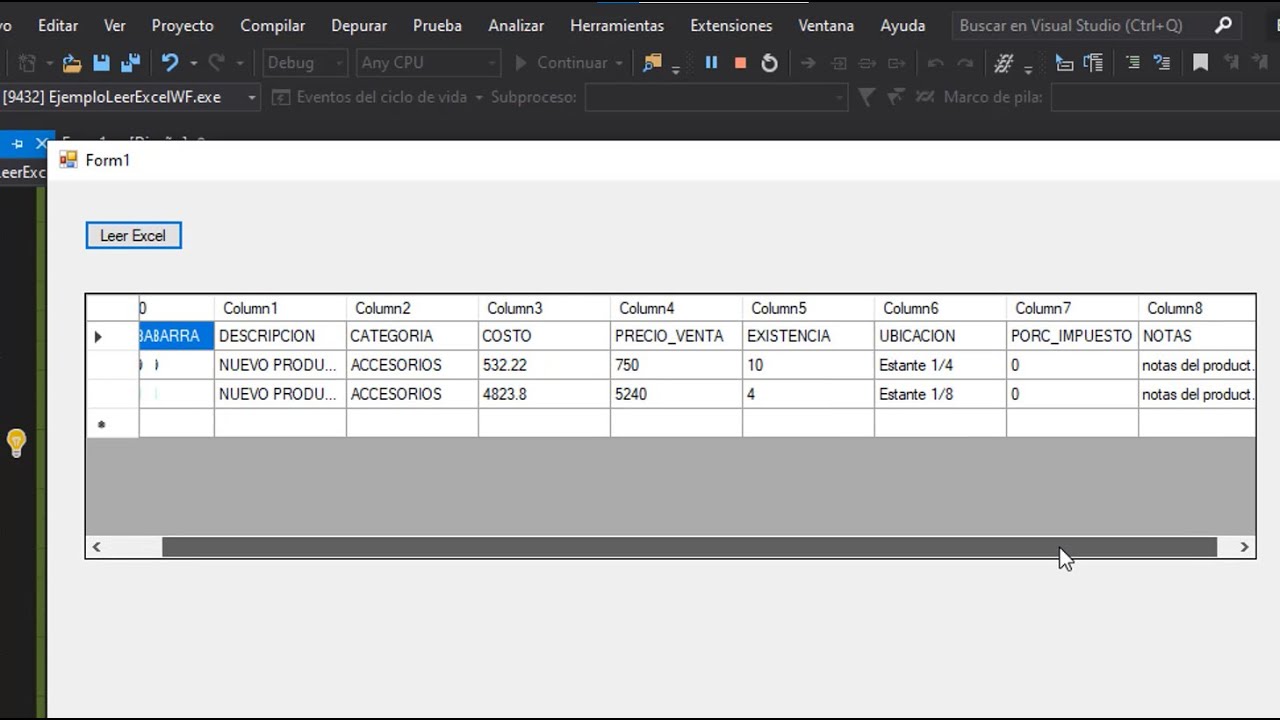Open the Debug configuration dropdown
The image size is (1280, 720).
pyautogui.click(x=306, y=63)
